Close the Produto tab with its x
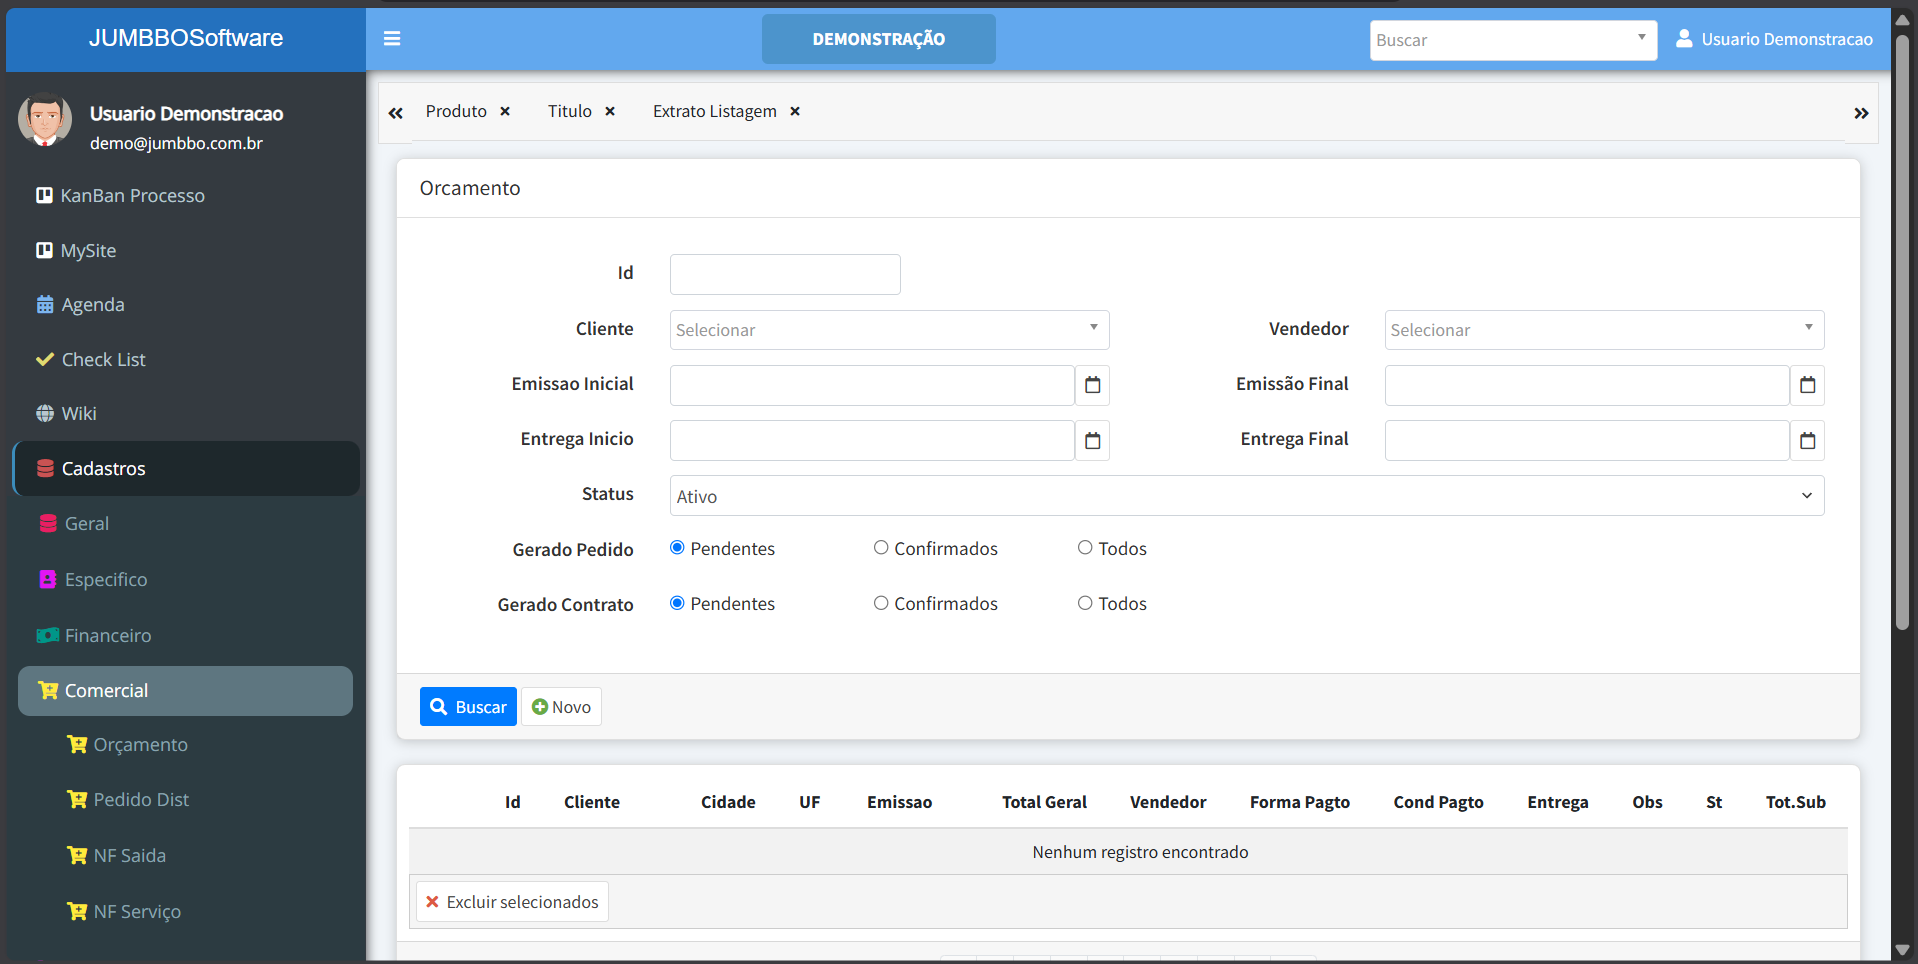 [505, 111]
